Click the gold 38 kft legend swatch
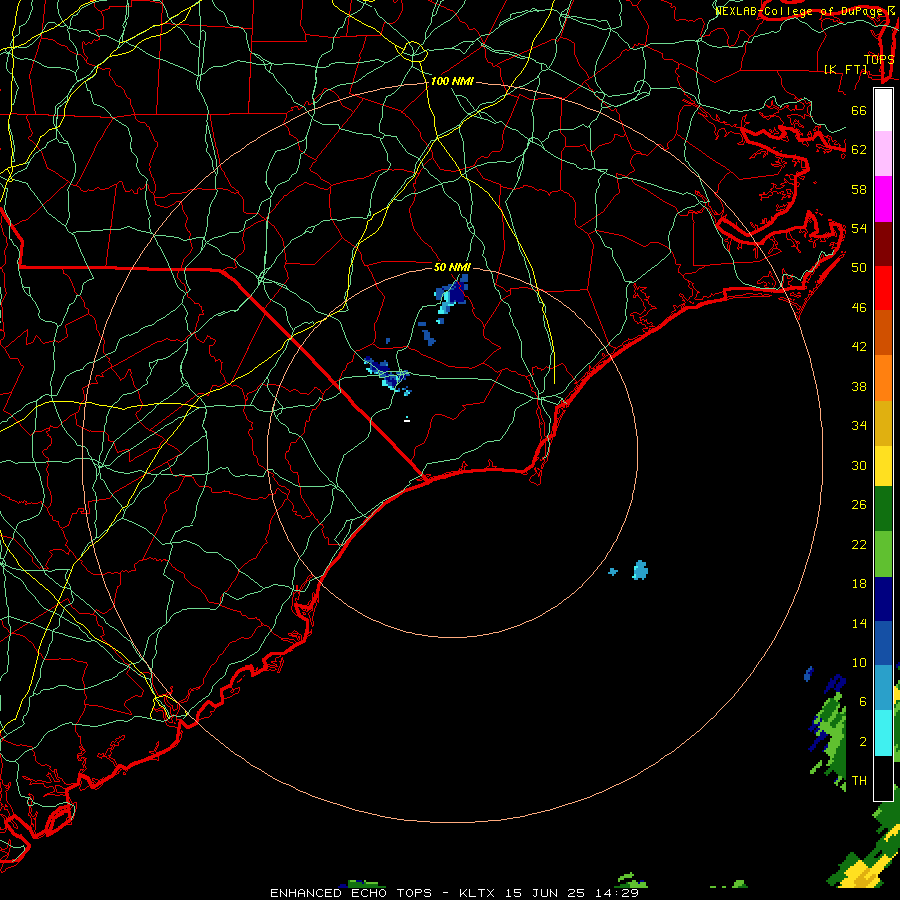Image resolution: width=900 pixels, height=900 pixels. (883, 423)
